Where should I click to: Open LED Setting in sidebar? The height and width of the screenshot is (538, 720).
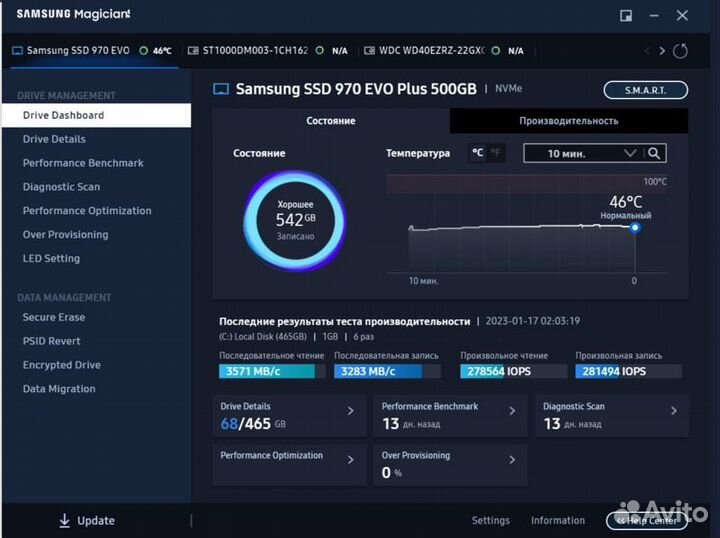tap(51, 258)
